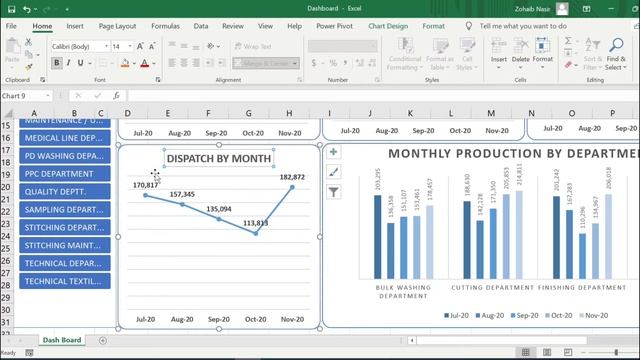This screenshot has width=640, height=360.
Task: Click the 182,872 data label
Action: [x=292, y=177]
